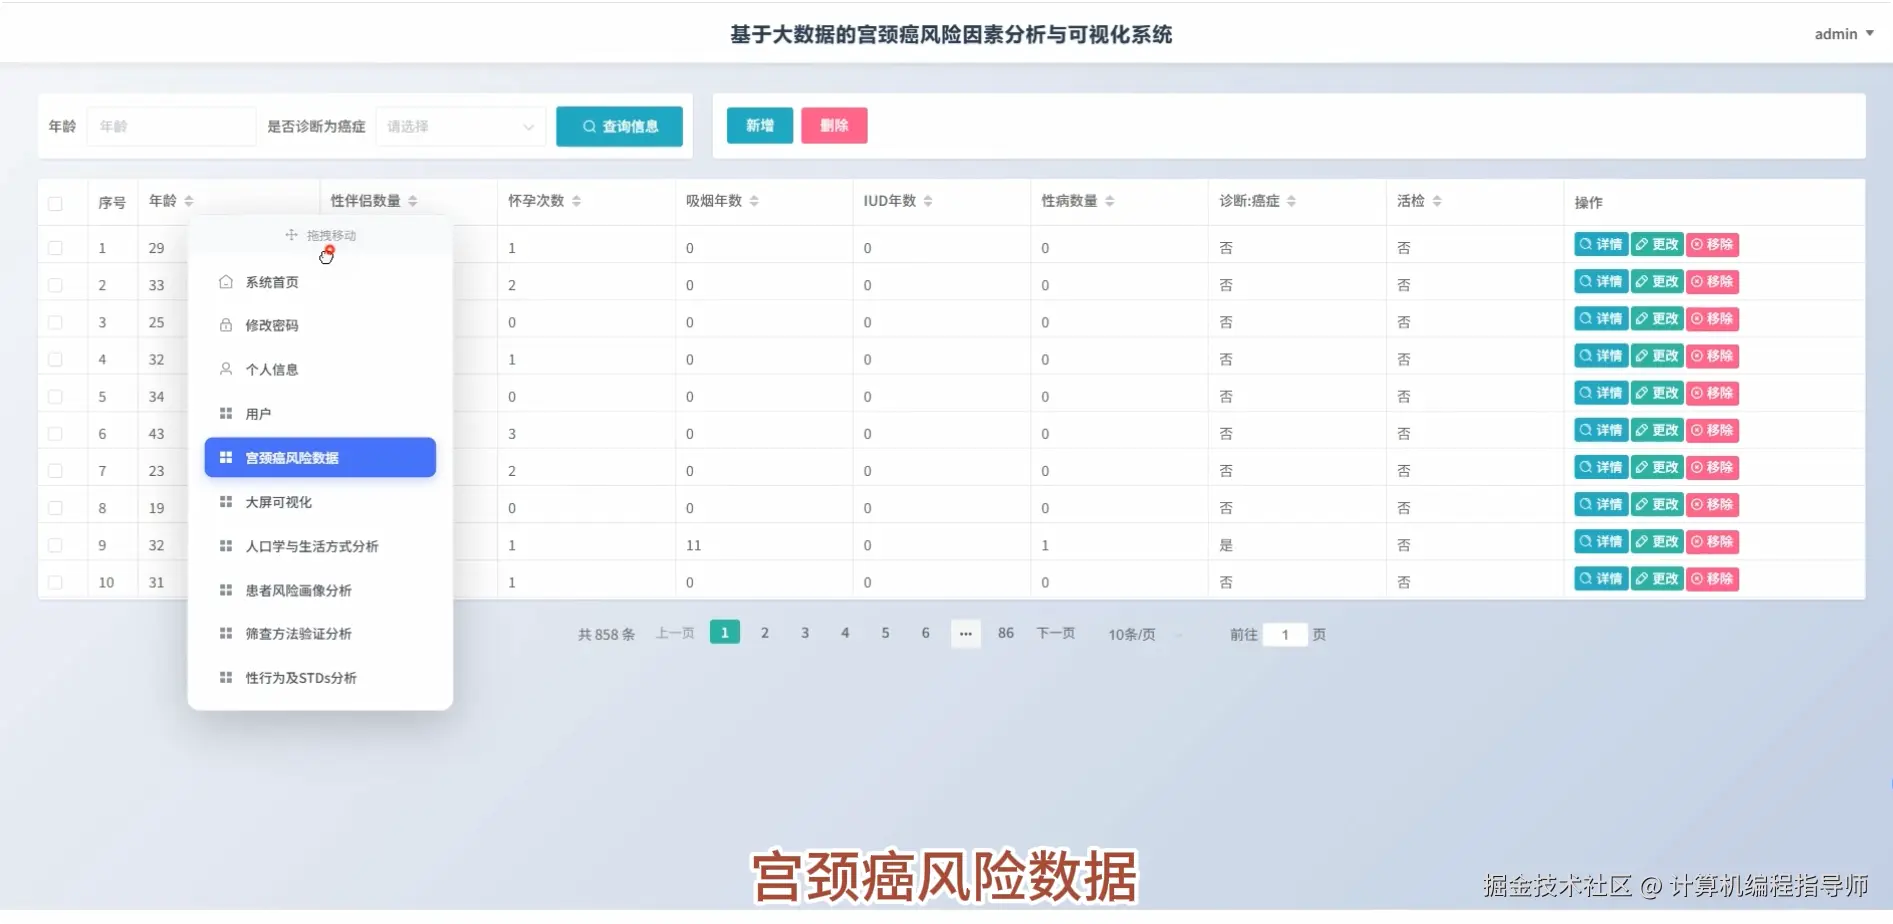Go to page 2

[x=765, y=633]
